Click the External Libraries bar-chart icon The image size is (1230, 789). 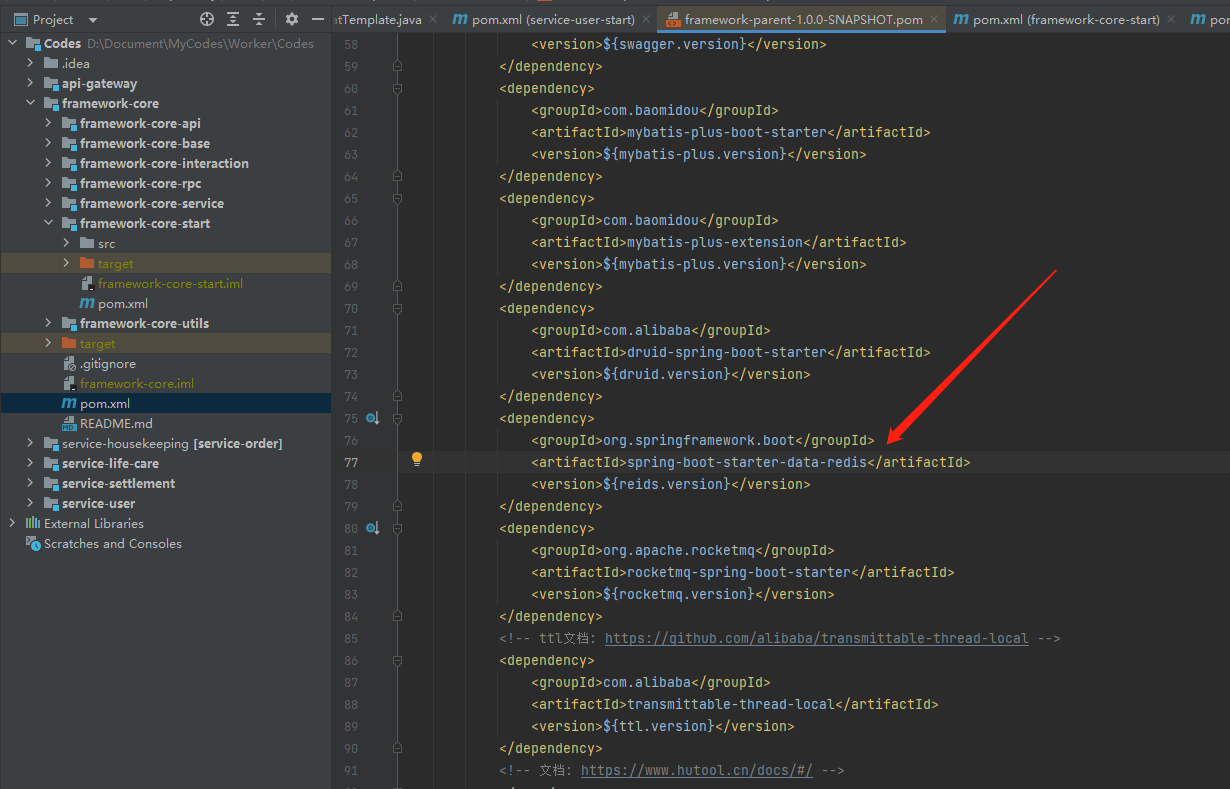[33, 523]
